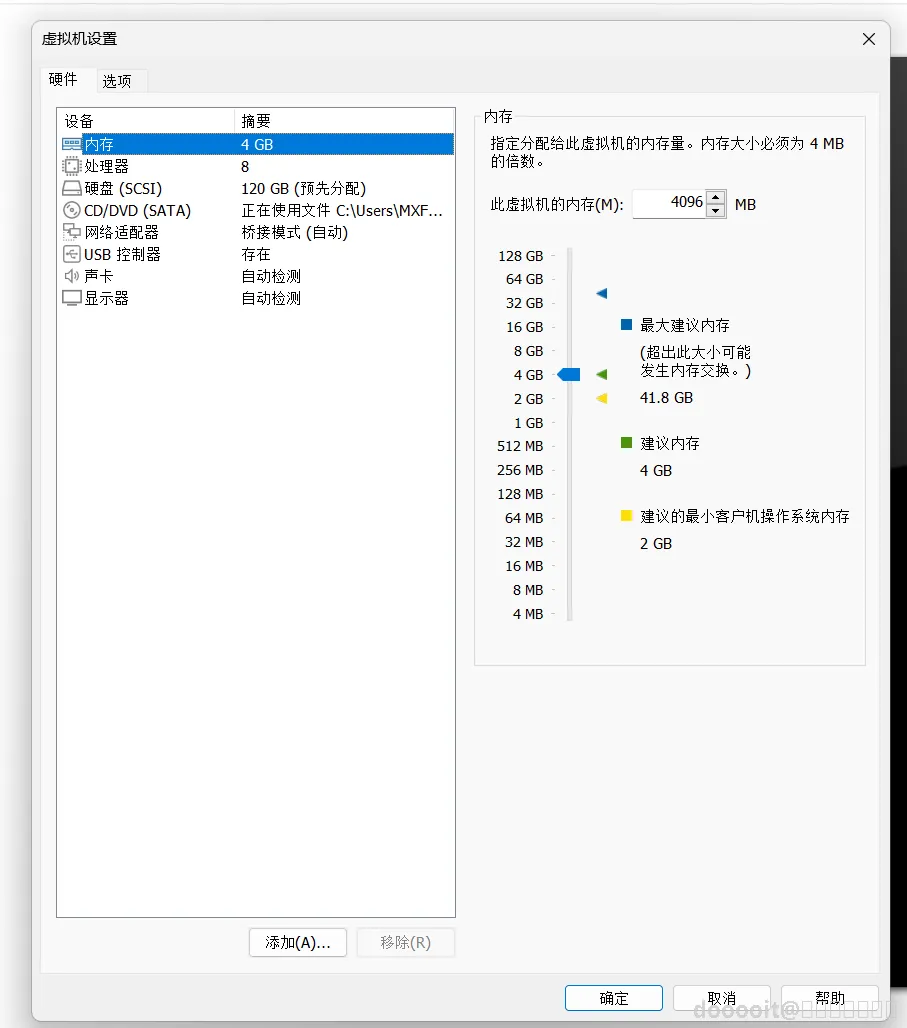
Task: Select the 处理器 device icon
Action: pos(73,166)
